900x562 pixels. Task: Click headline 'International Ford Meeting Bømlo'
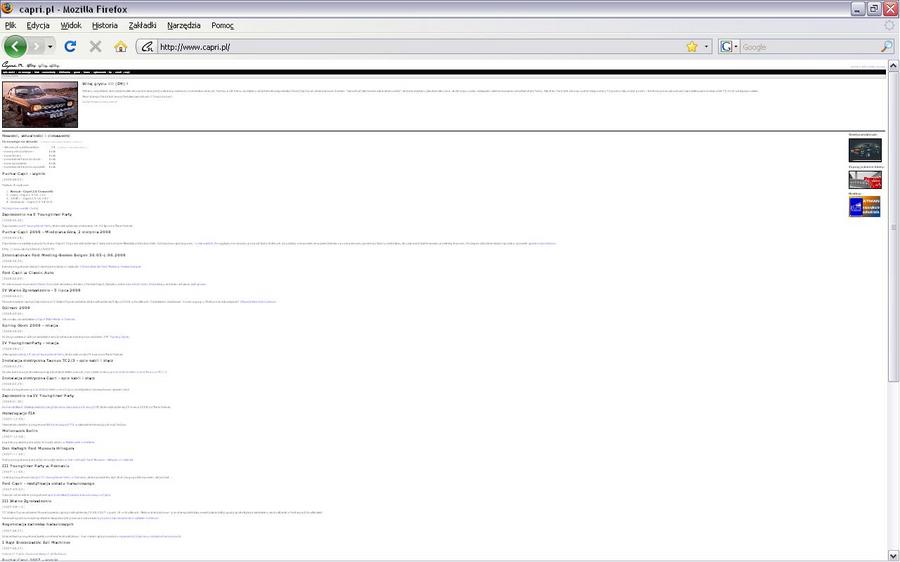[x=64, y=255]
